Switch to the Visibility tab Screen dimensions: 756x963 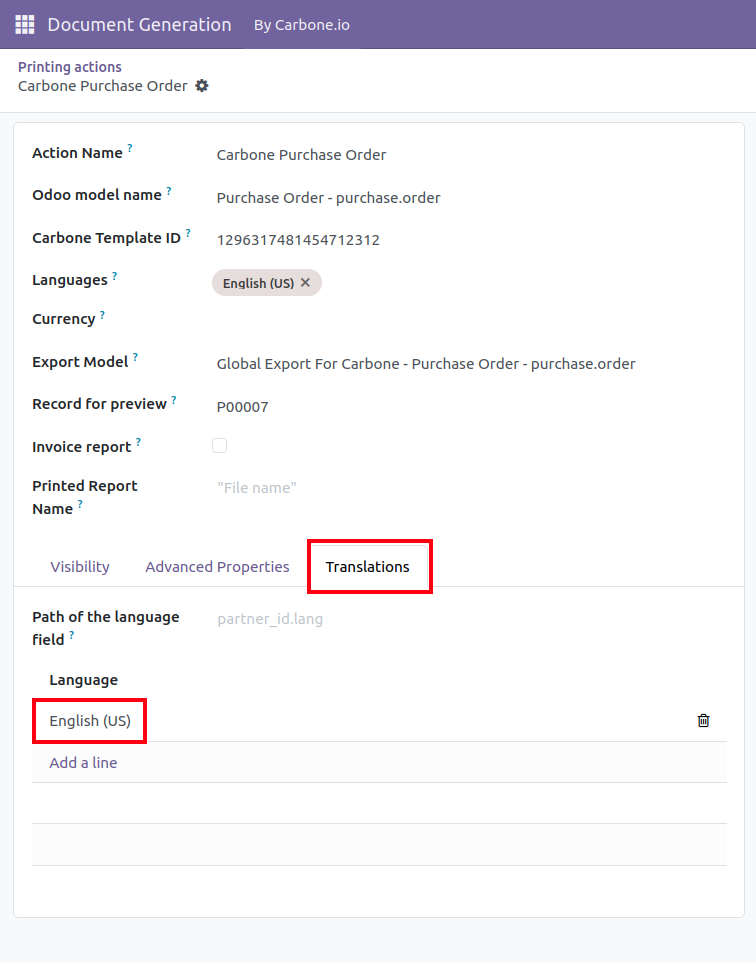point(80,566)
